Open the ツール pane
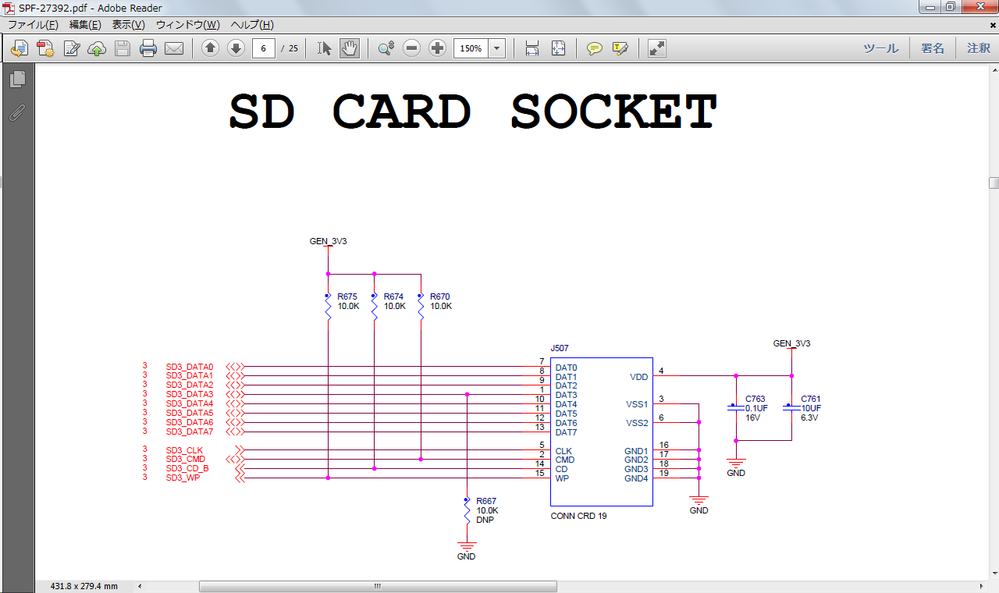This screenshot has height=593, width=999. (x=879, y=47)
